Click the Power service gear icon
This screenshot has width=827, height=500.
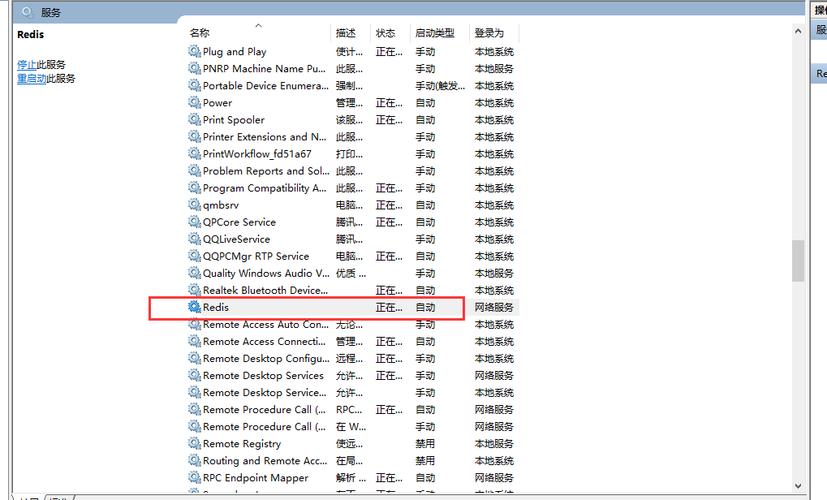pyautogui.click(x=194, y=103)
